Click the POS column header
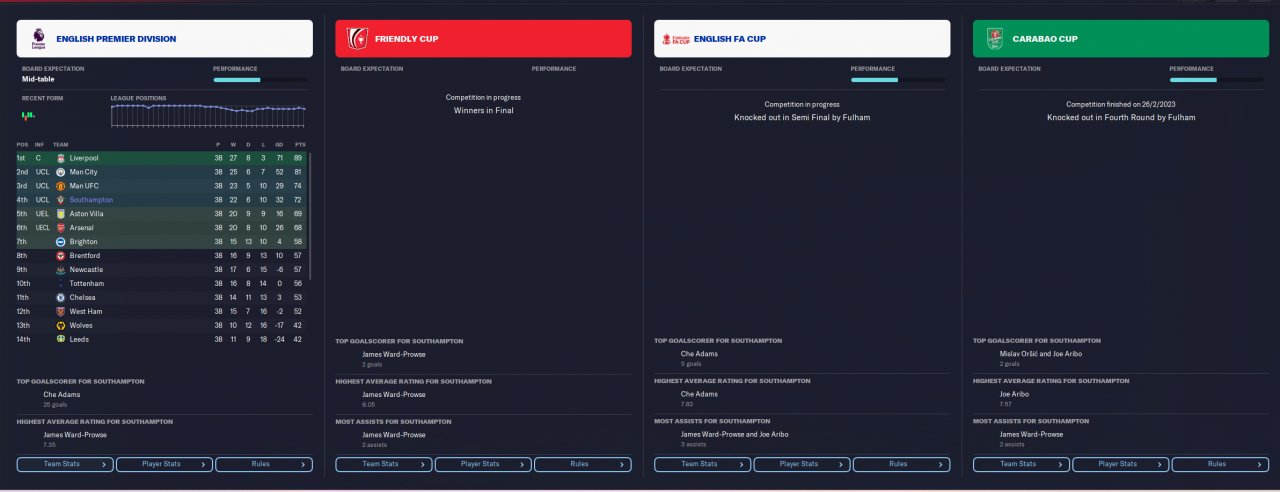Image resolution: width=1280 pixels, height=492 pixels. click(x=22, y=144)
